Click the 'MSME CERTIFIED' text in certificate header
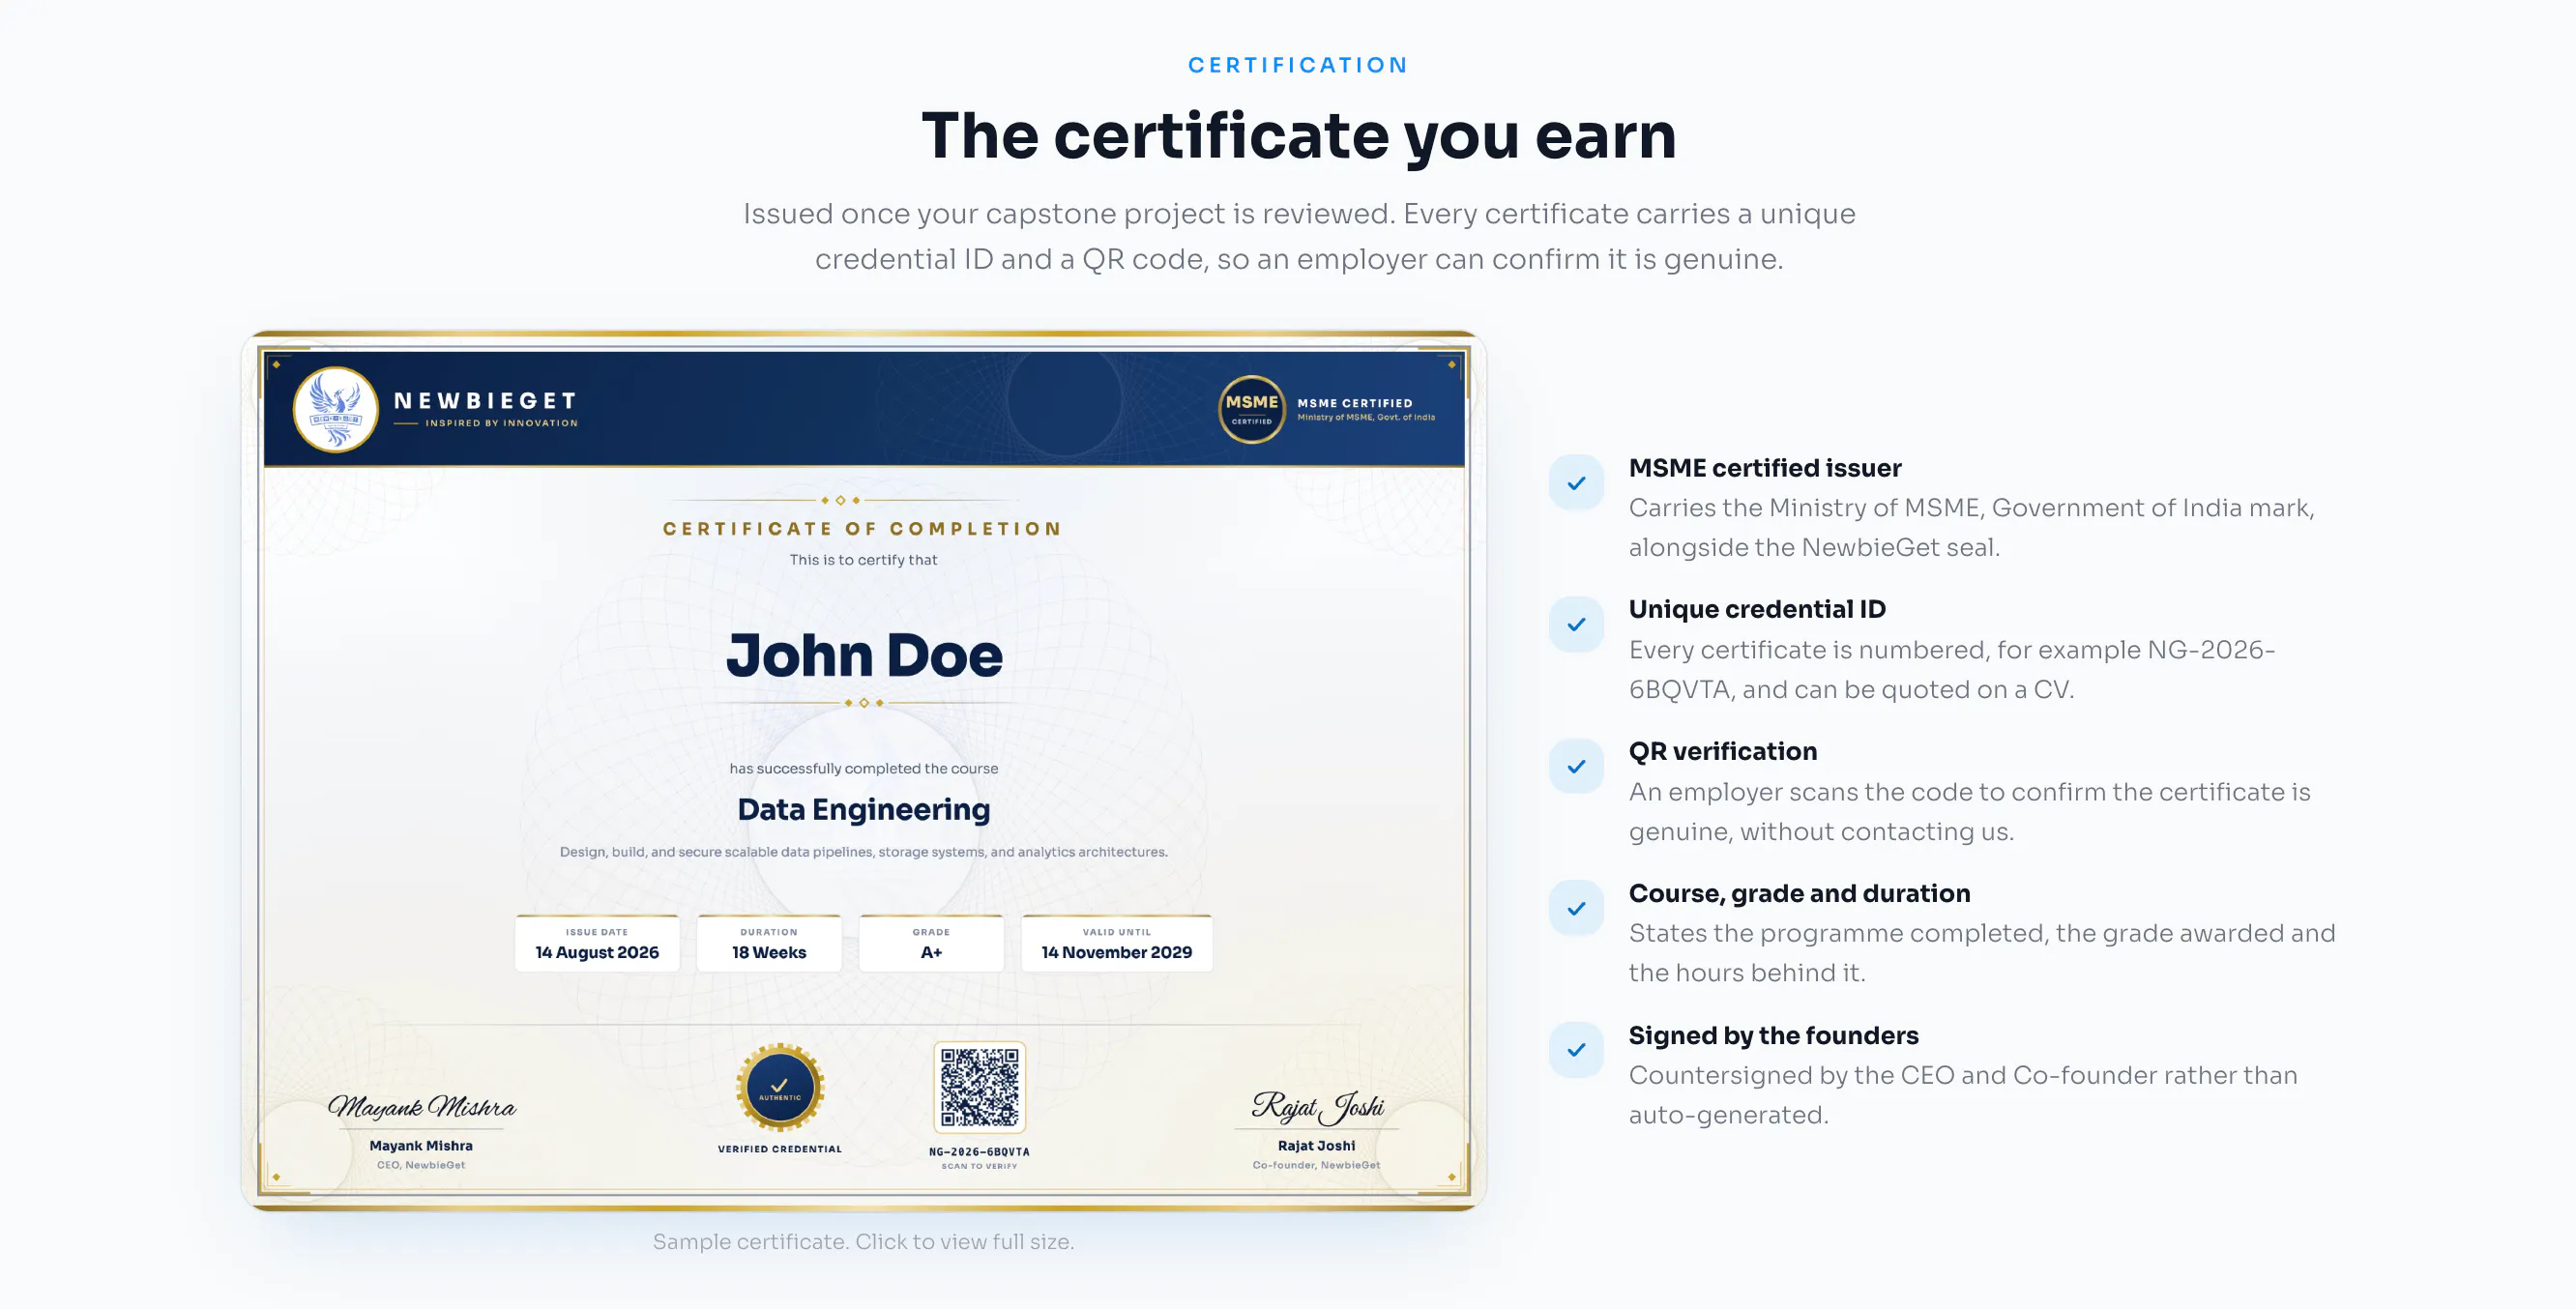The width and height of the screenshot is (2576, 1309). click(1355, 403)
